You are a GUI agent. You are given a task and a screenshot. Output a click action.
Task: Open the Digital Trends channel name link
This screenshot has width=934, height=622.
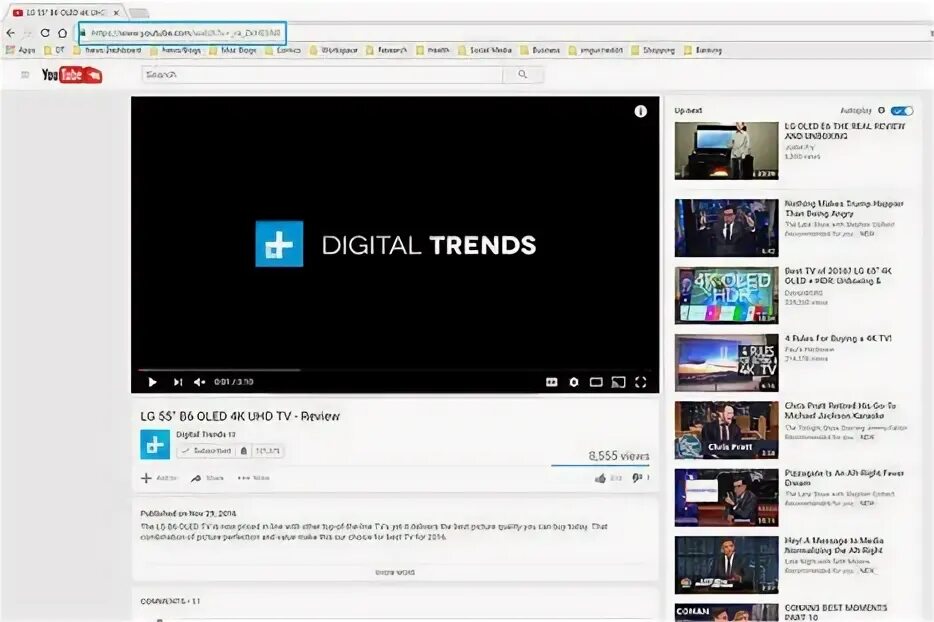206,434
